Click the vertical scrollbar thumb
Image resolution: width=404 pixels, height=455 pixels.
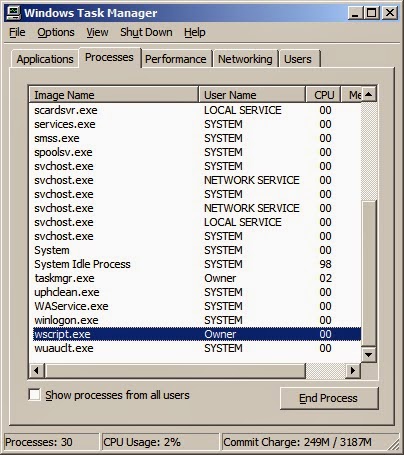tap(369, 273)
